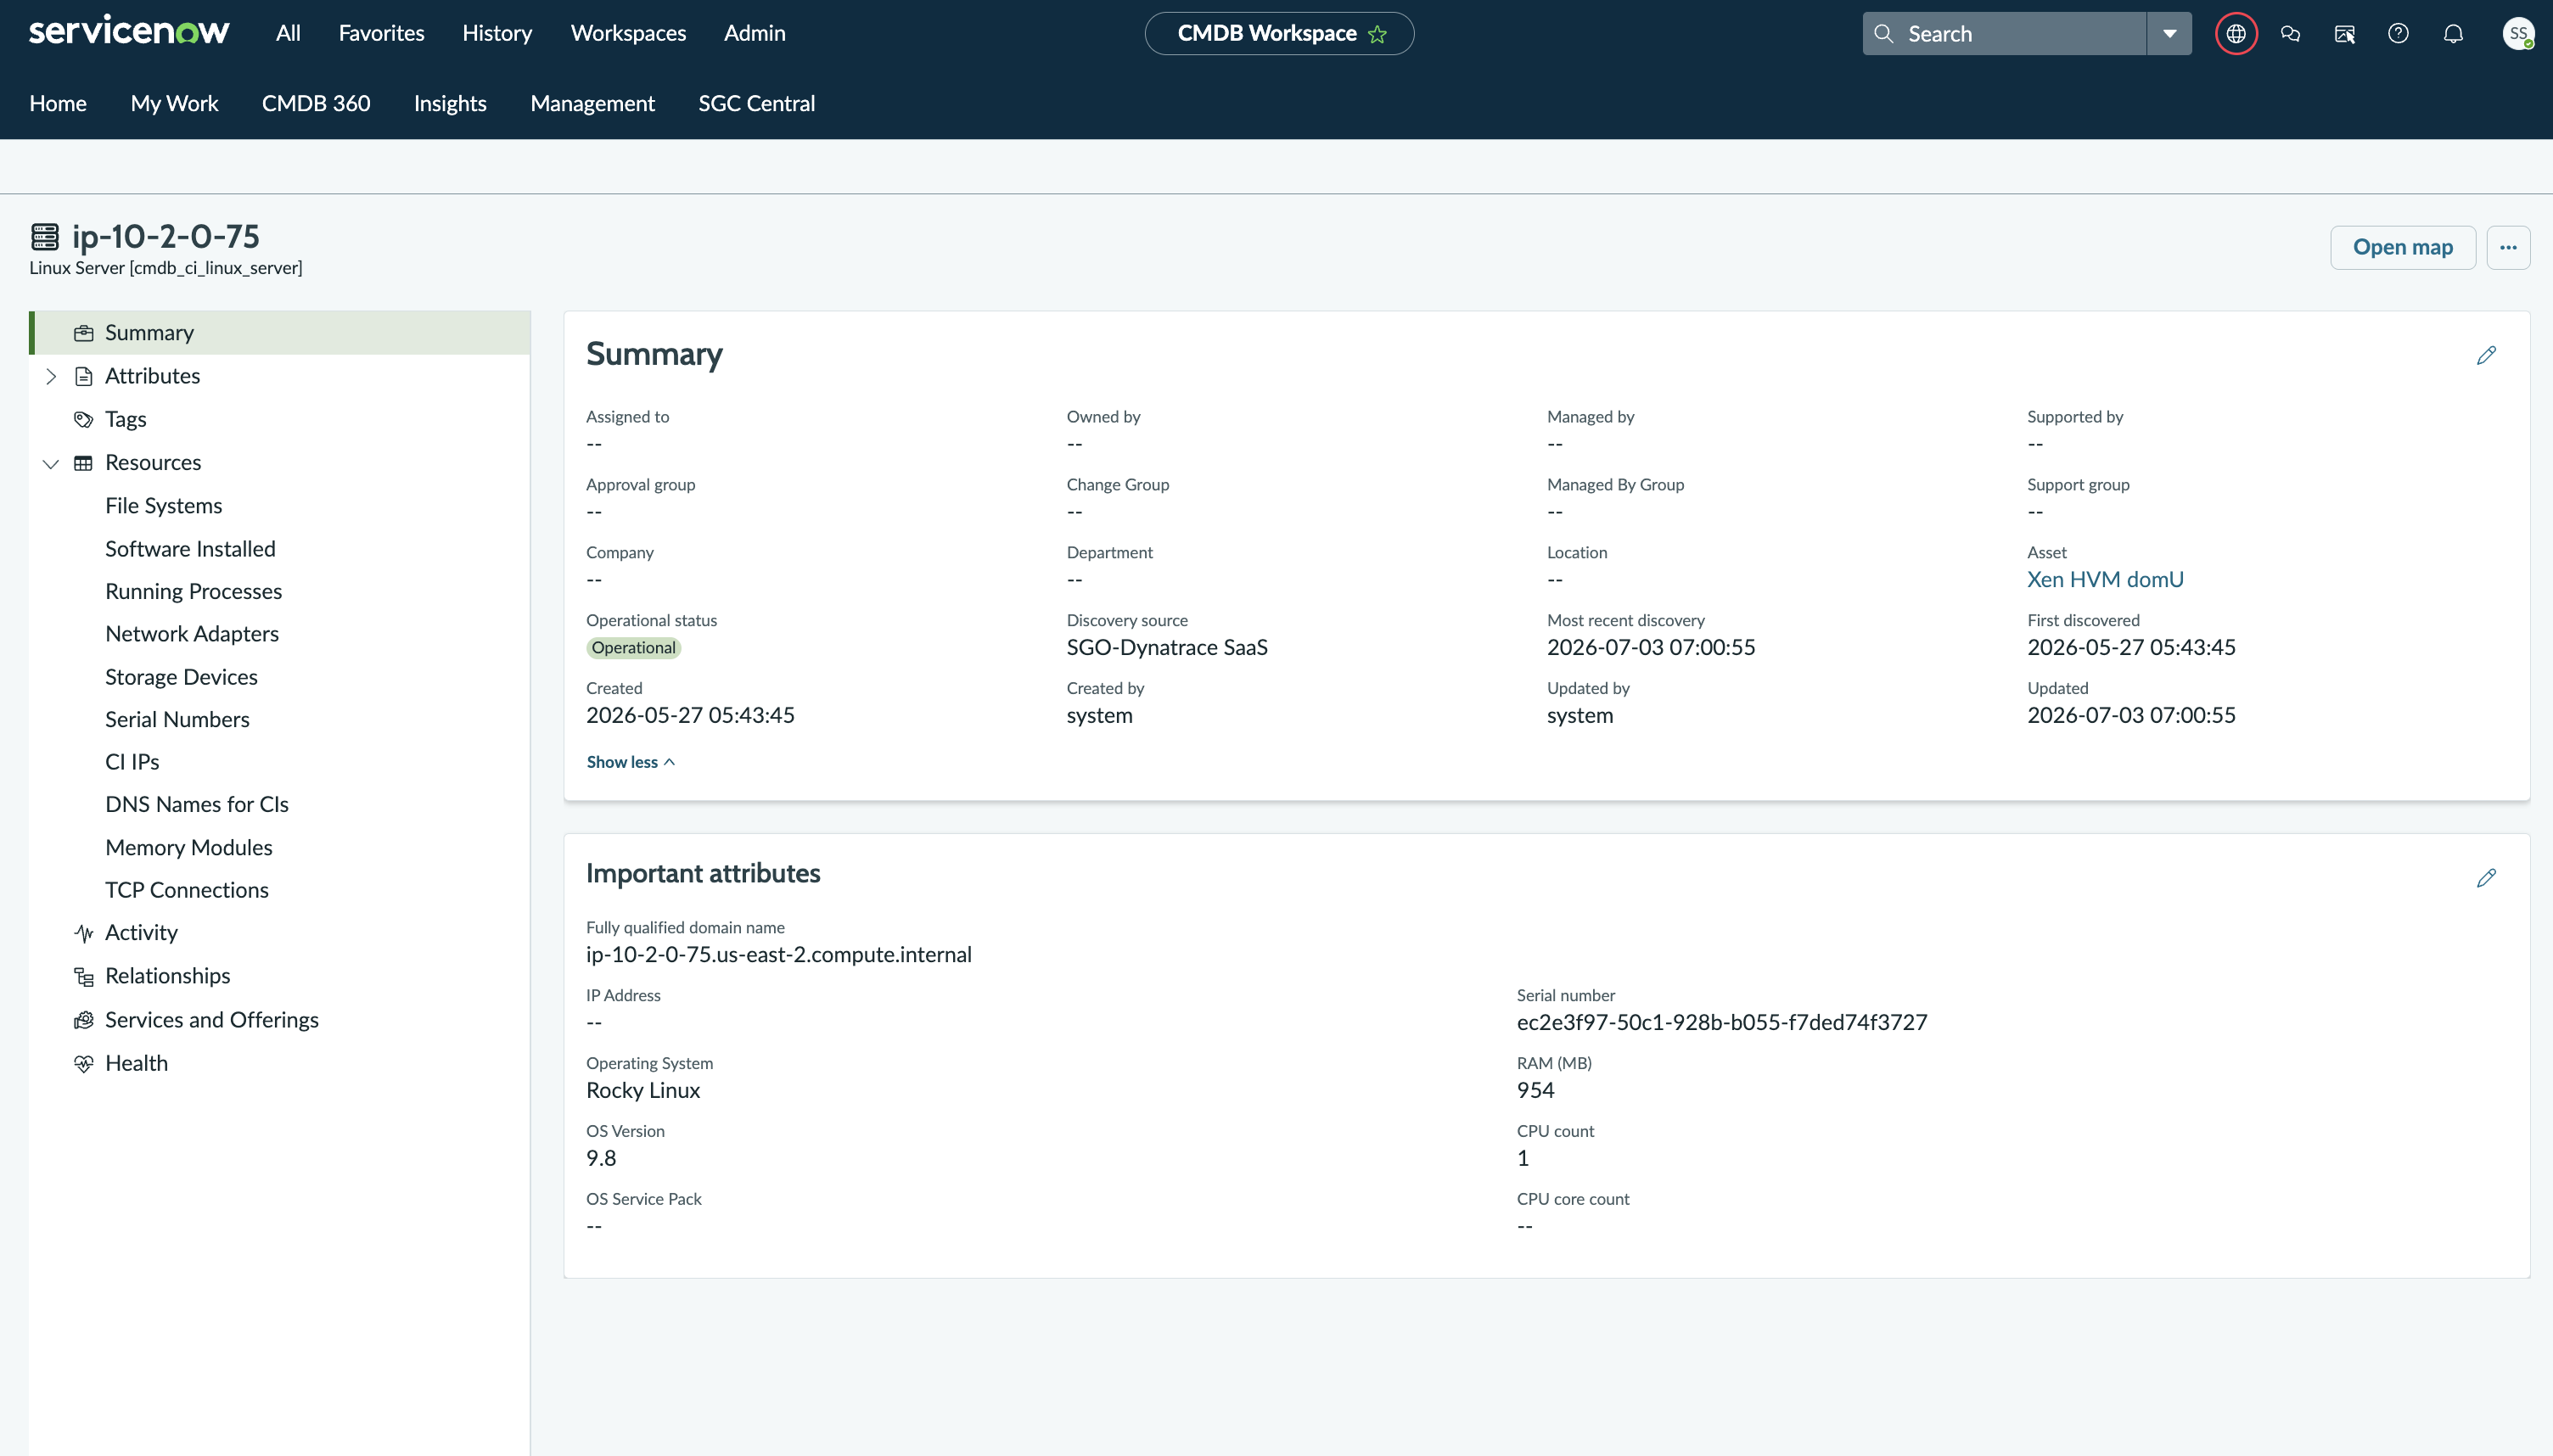Open the search scope dropdown arrow
Image resolution: width=2553 pixels, height=1456 pixels.
[x=2169, y=34]
